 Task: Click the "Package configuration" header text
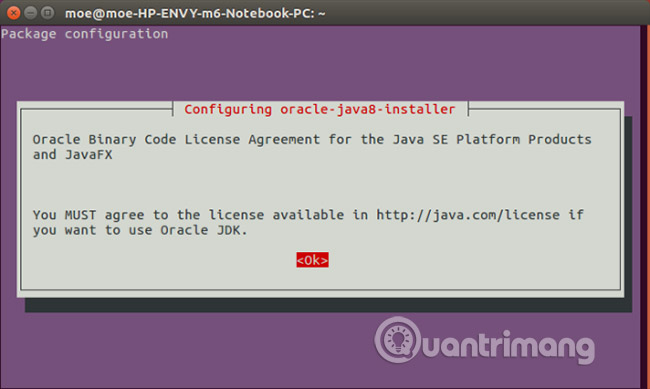pyautogui.click(x=85, y=34)
